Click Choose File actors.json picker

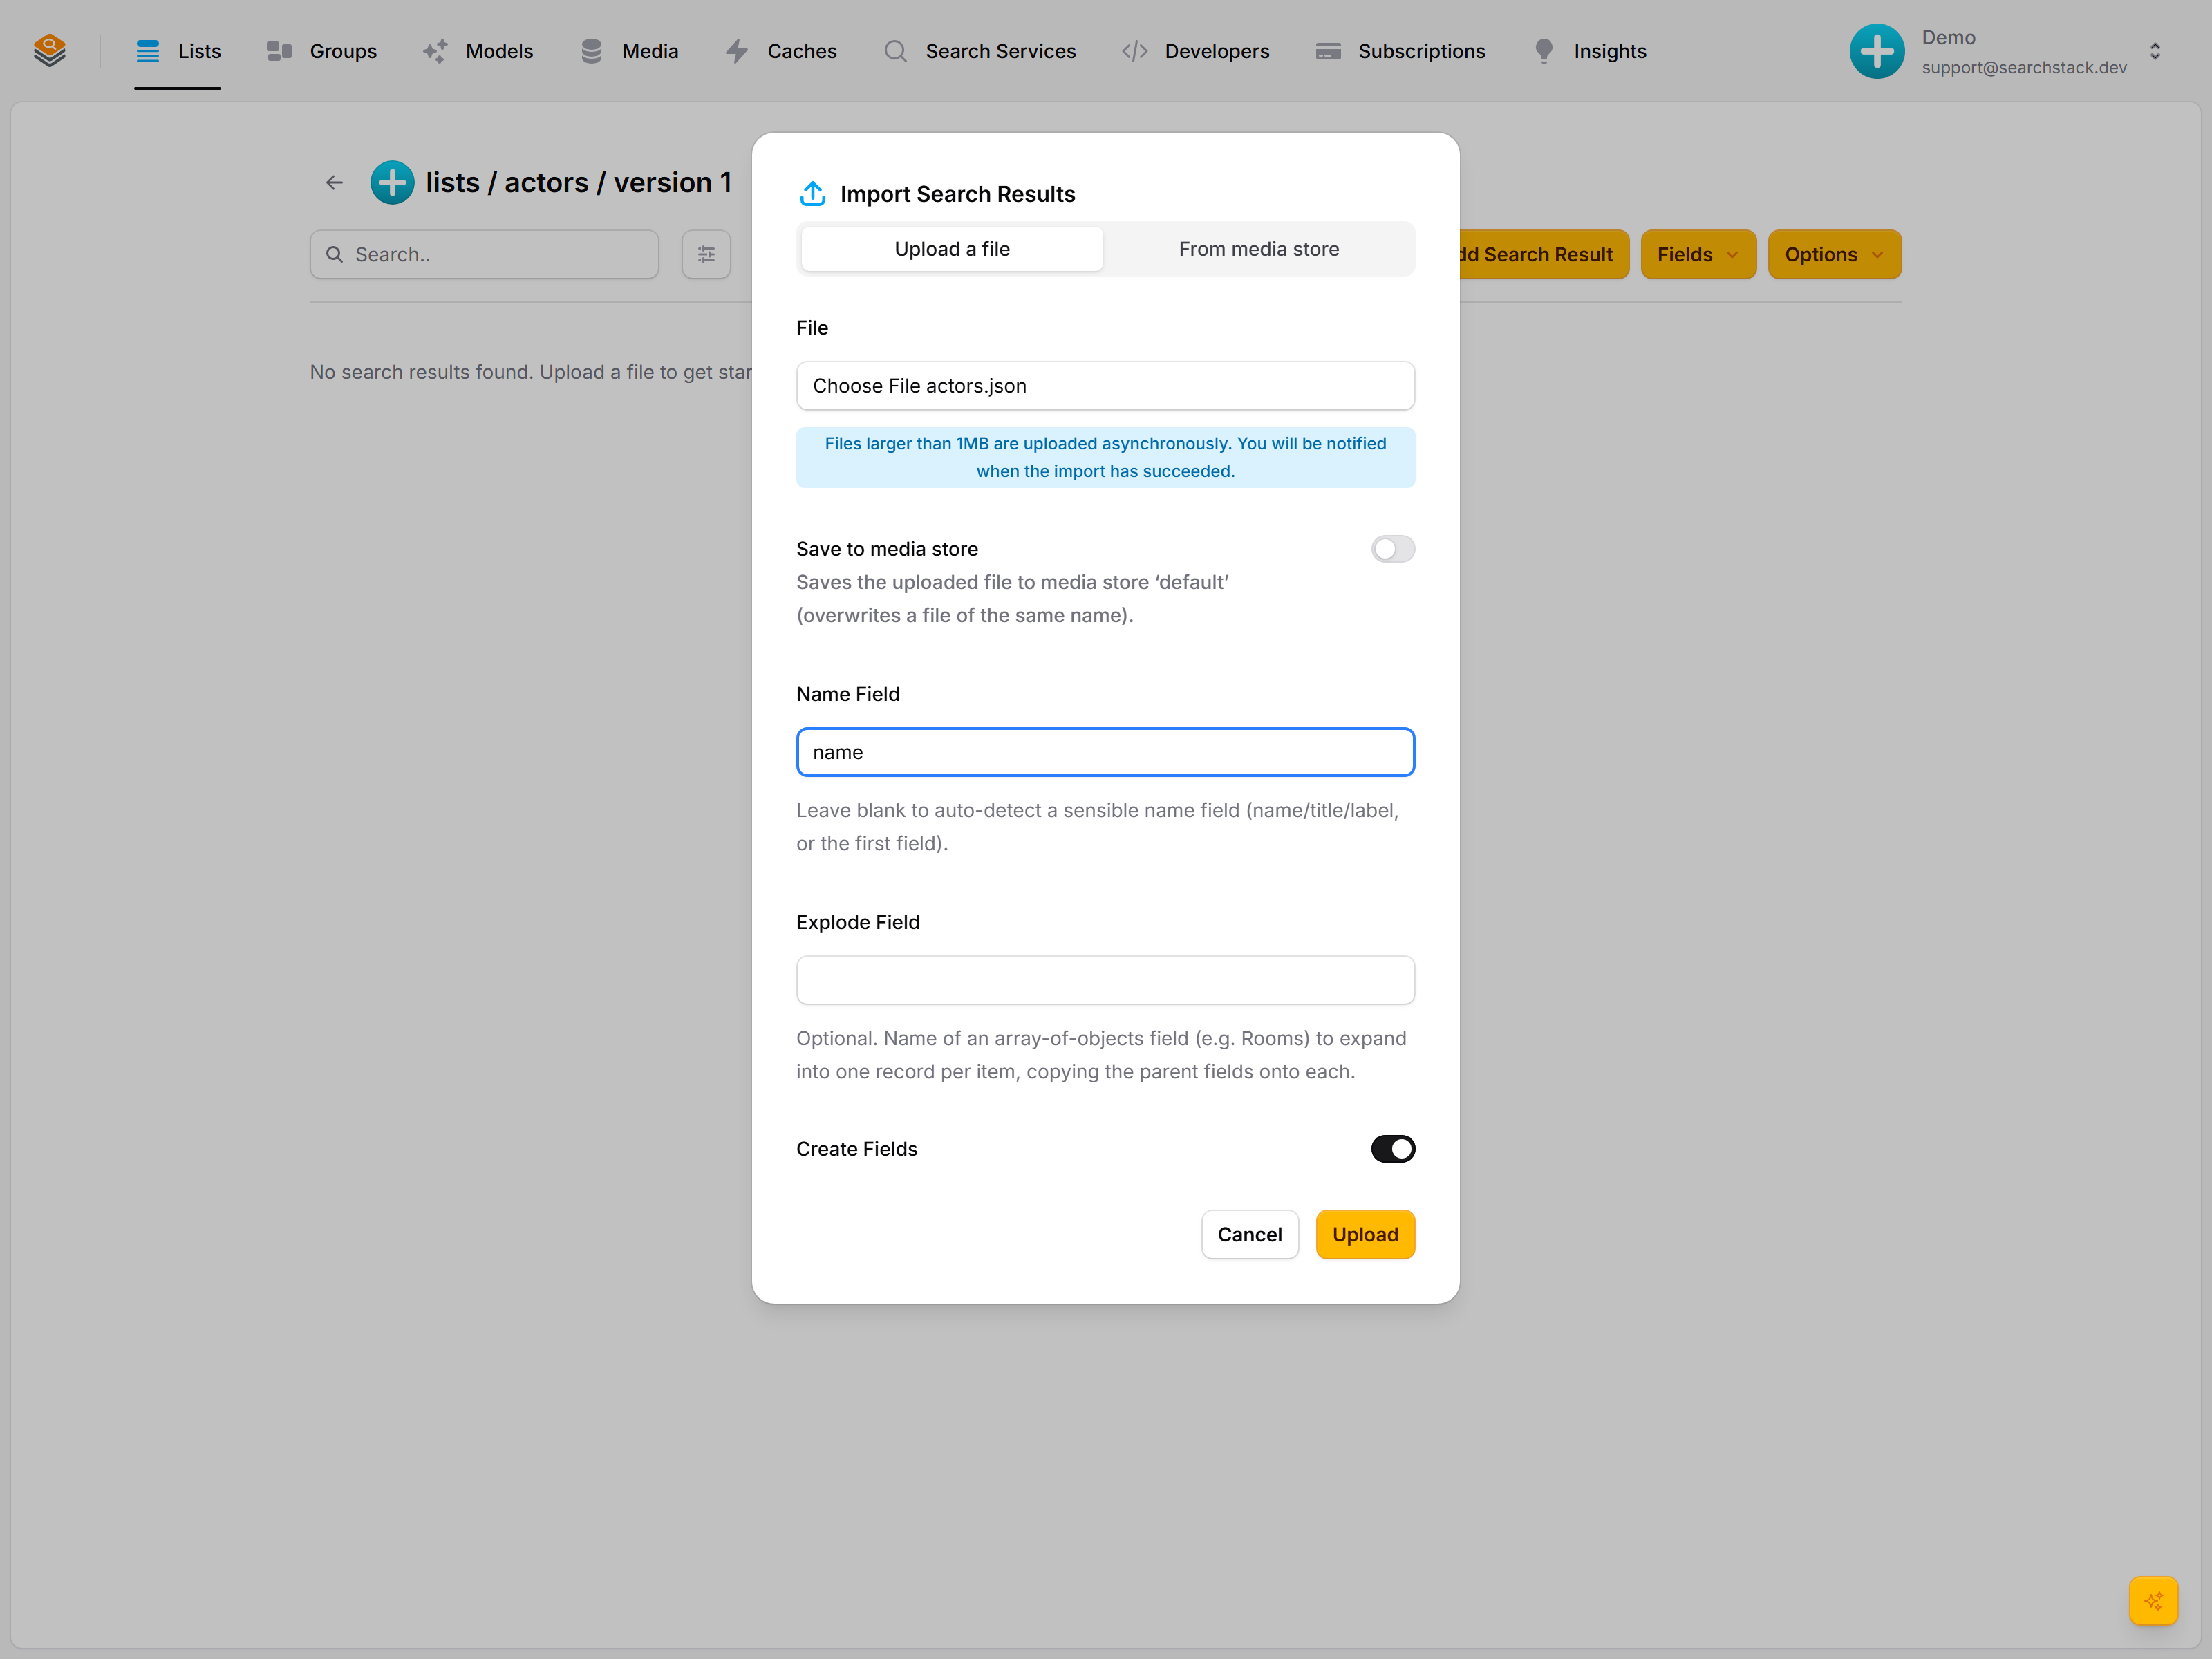click(1105, 386)
